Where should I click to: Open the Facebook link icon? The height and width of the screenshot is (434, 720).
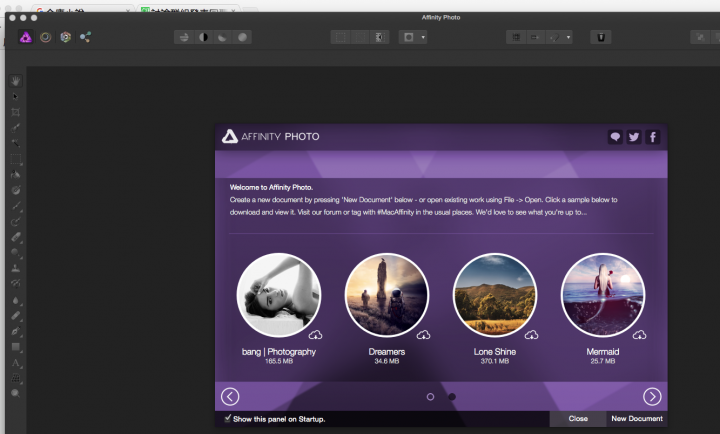[x=653, y=137]
